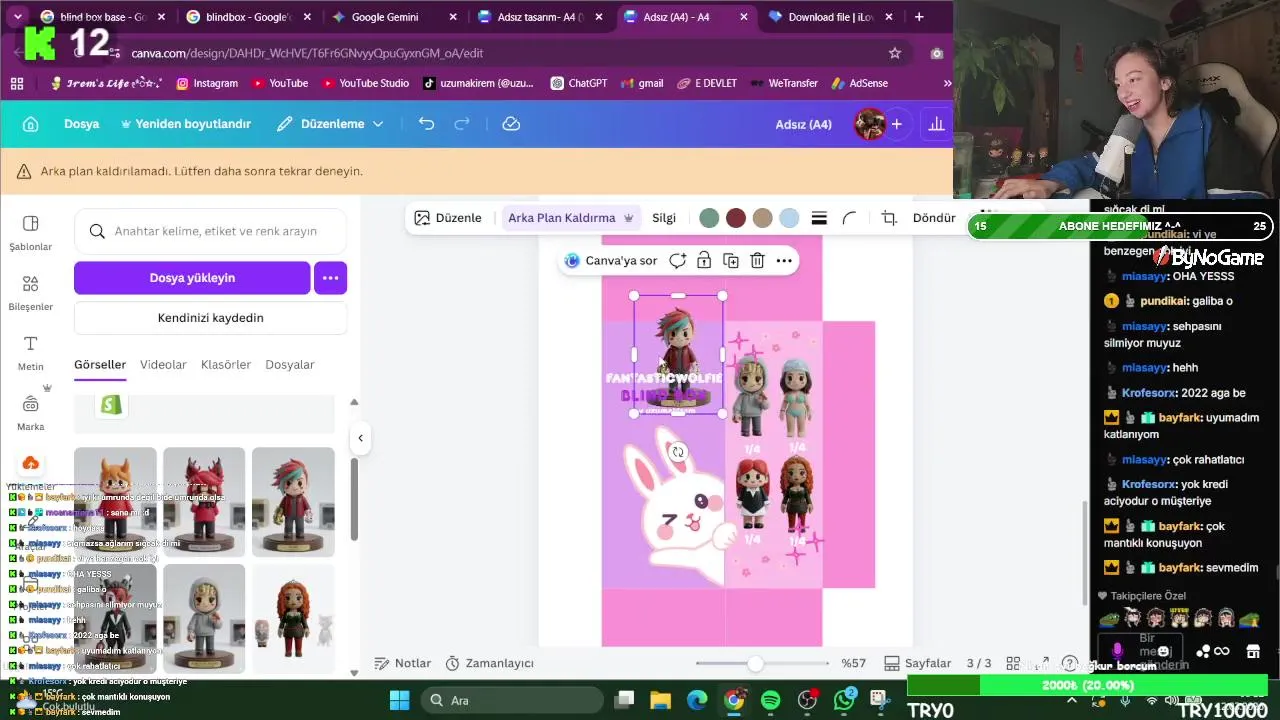This screenshot has height=720, width=1280.
Task: Check the cloud save status icon
Action: click(x=511, y=124)
